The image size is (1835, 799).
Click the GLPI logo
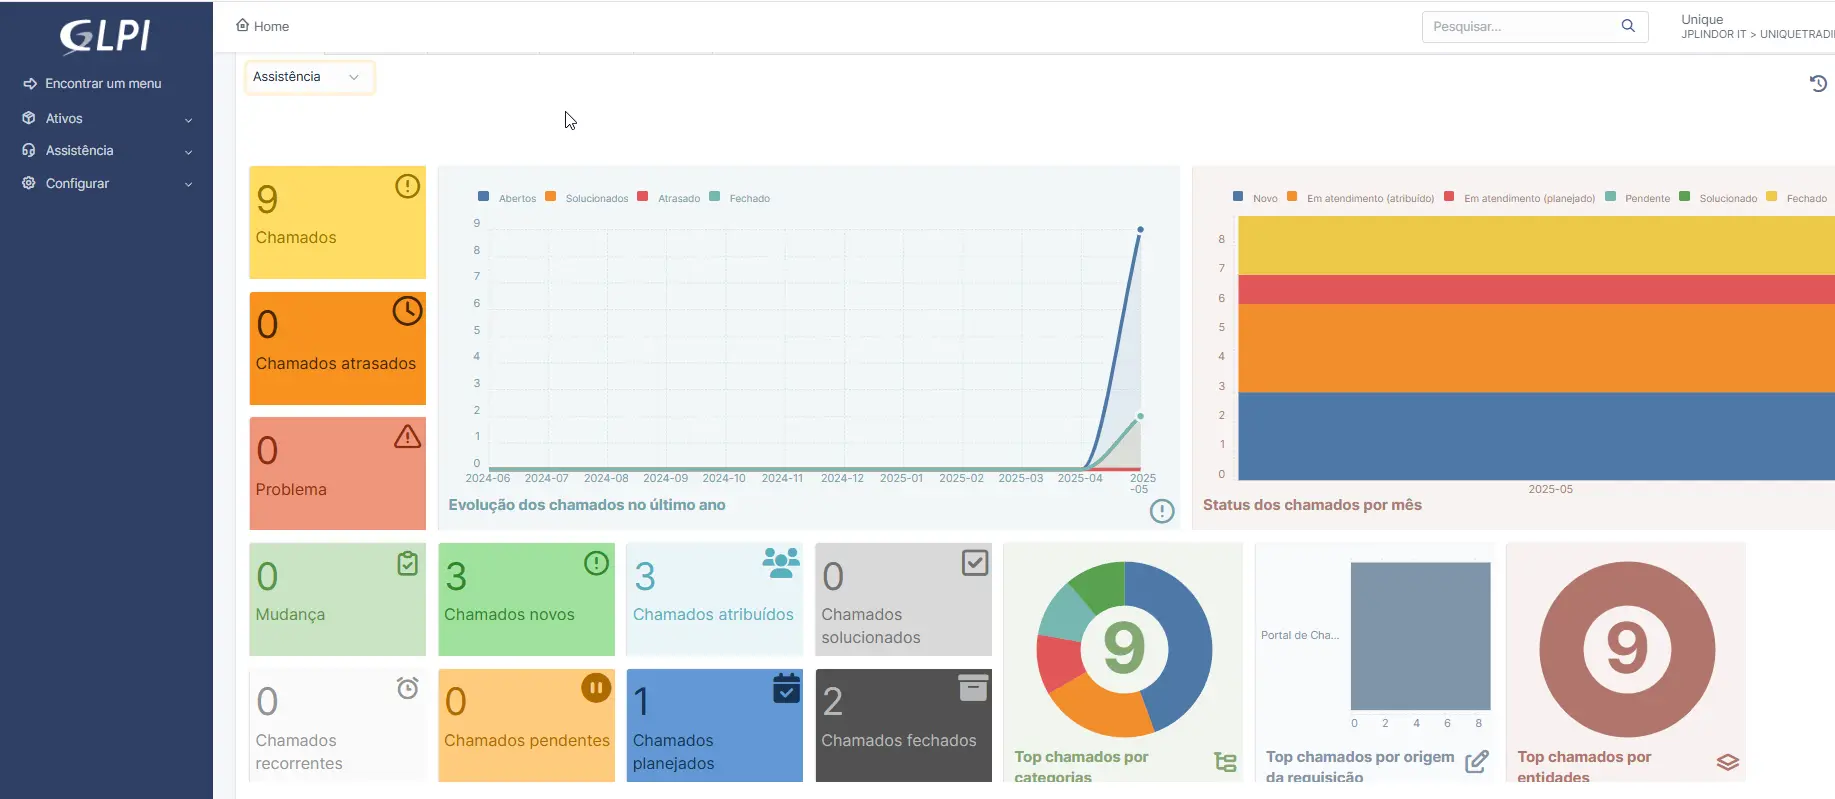click(105, 36)
